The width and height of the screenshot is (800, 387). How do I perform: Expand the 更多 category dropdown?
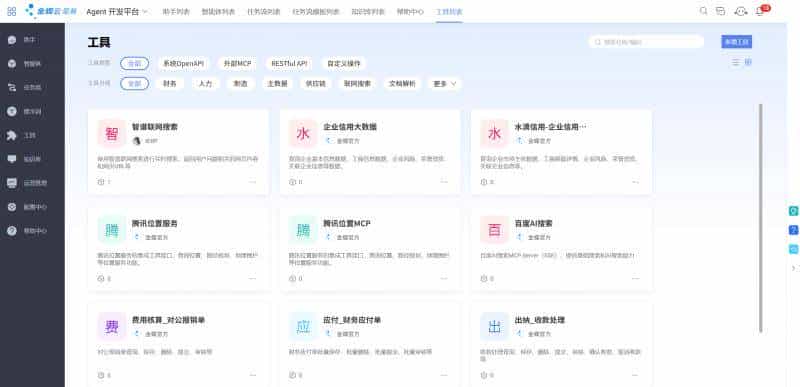click(444, 84)
